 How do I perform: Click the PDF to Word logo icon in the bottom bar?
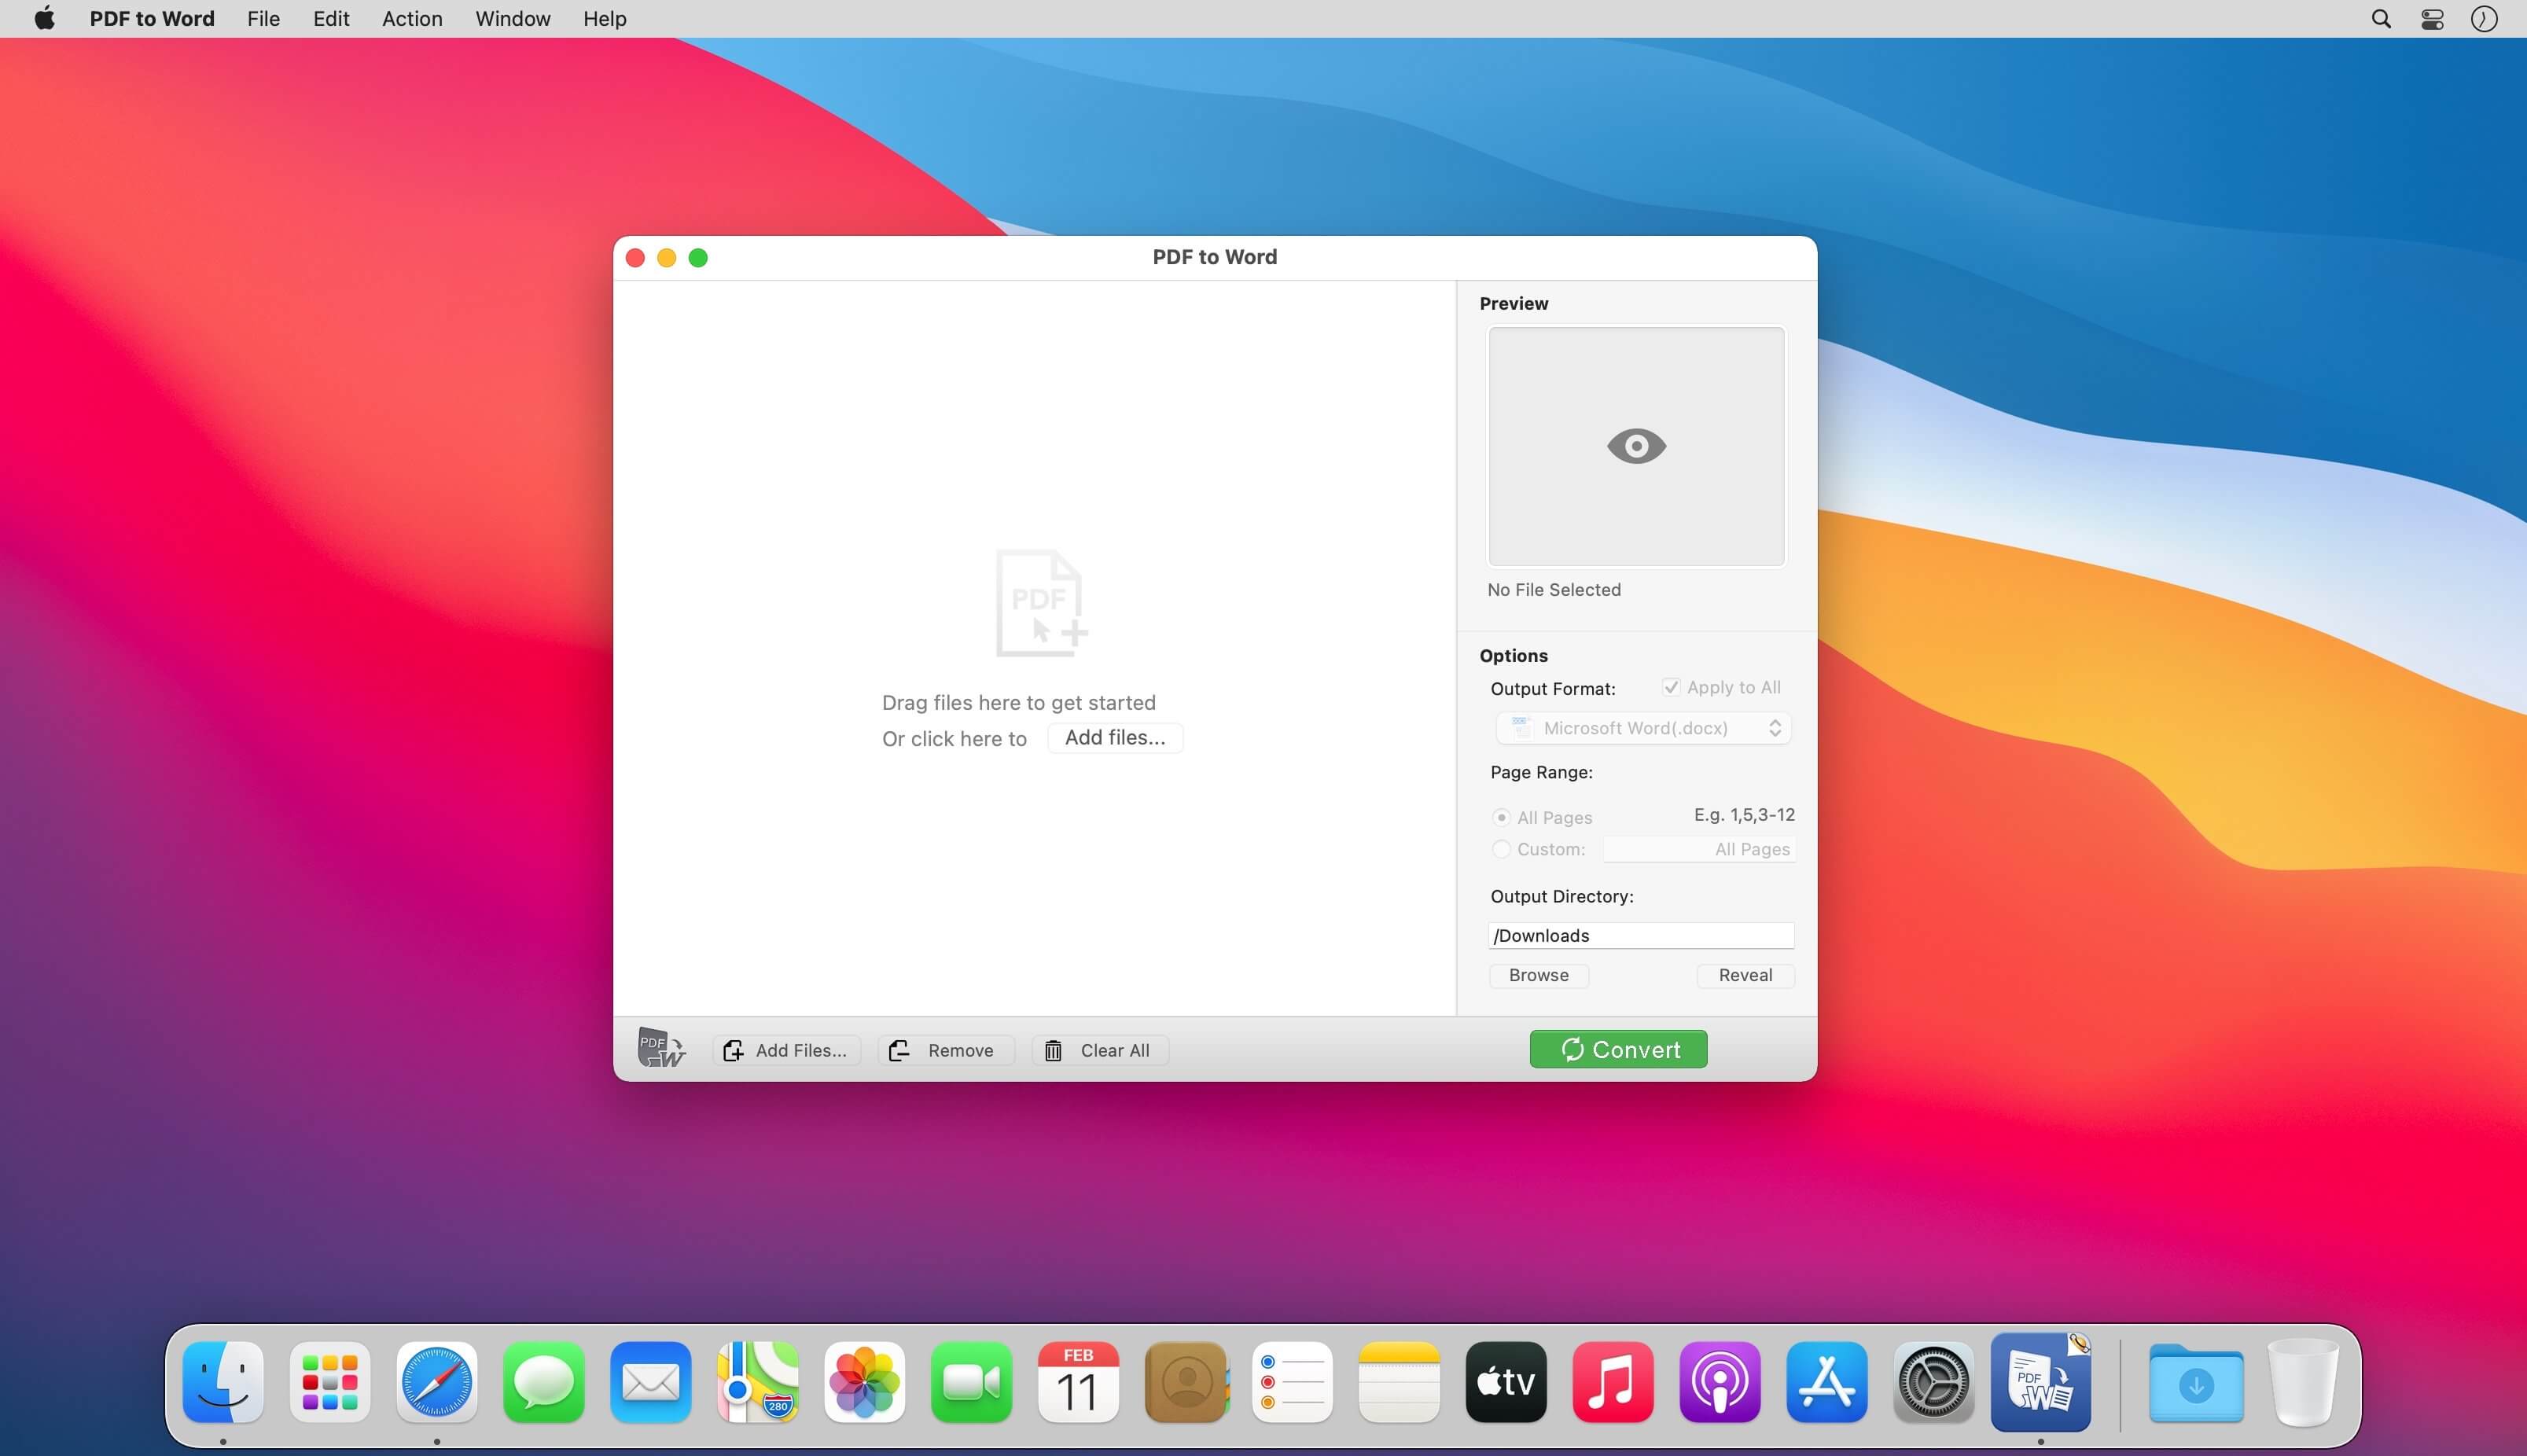661,1048
